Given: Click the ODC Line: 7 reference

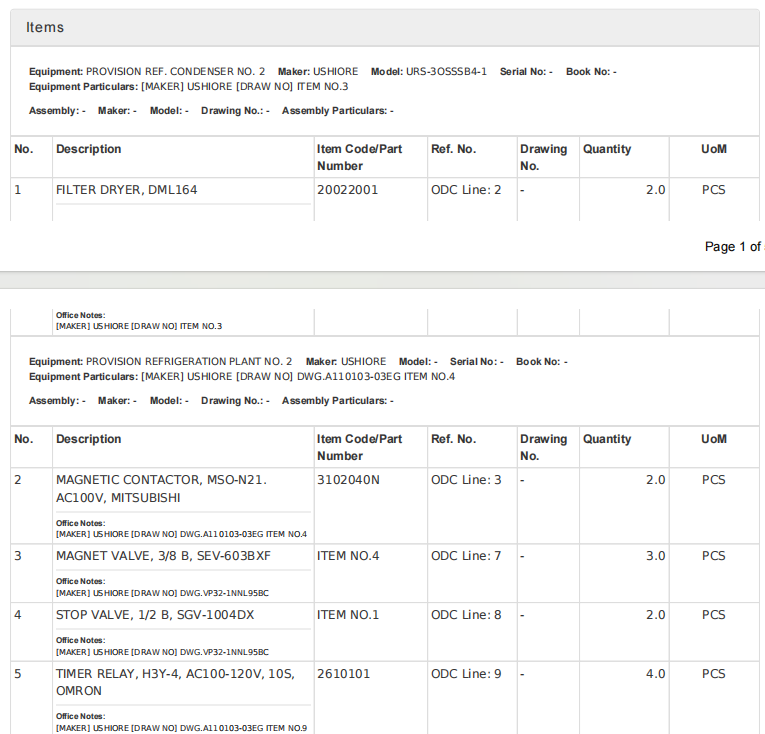Looking at the screenshot, I should click(466, 556).
